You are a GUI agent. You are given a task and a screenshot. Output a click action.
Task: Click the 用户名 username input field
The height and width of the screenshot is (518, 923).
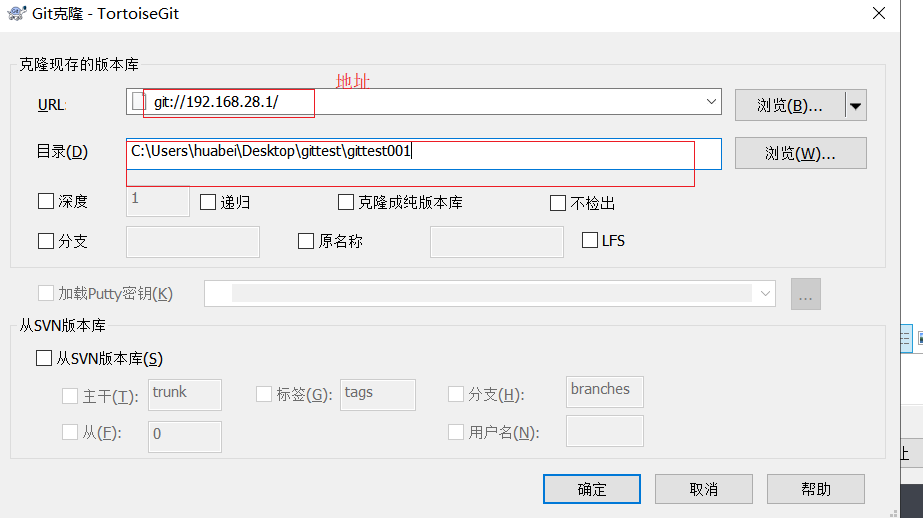click(x=605, y=431)
